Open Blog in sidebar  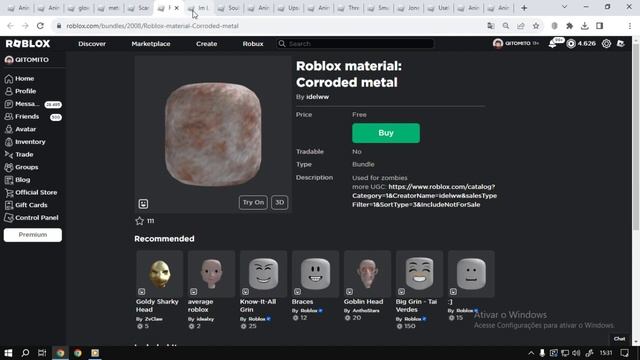[x=22, y=180]
